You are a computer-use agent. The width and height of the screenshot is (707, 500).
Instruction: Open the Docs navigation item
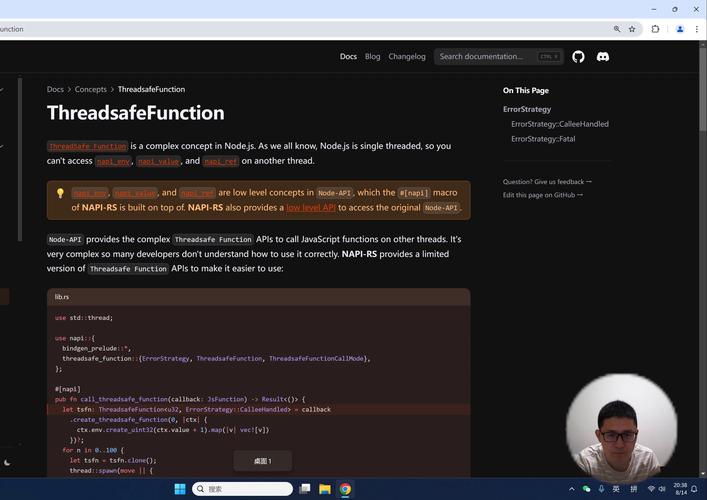pos(348,57)
